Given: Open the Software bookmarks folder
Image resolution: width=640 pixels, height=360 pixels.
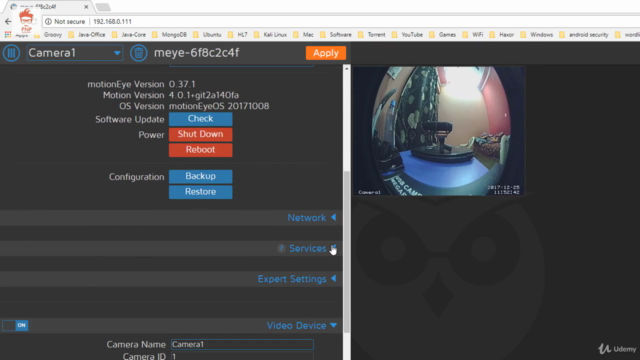Looking at the screenshot, I should pyautogui.click(x=336, y=35).
